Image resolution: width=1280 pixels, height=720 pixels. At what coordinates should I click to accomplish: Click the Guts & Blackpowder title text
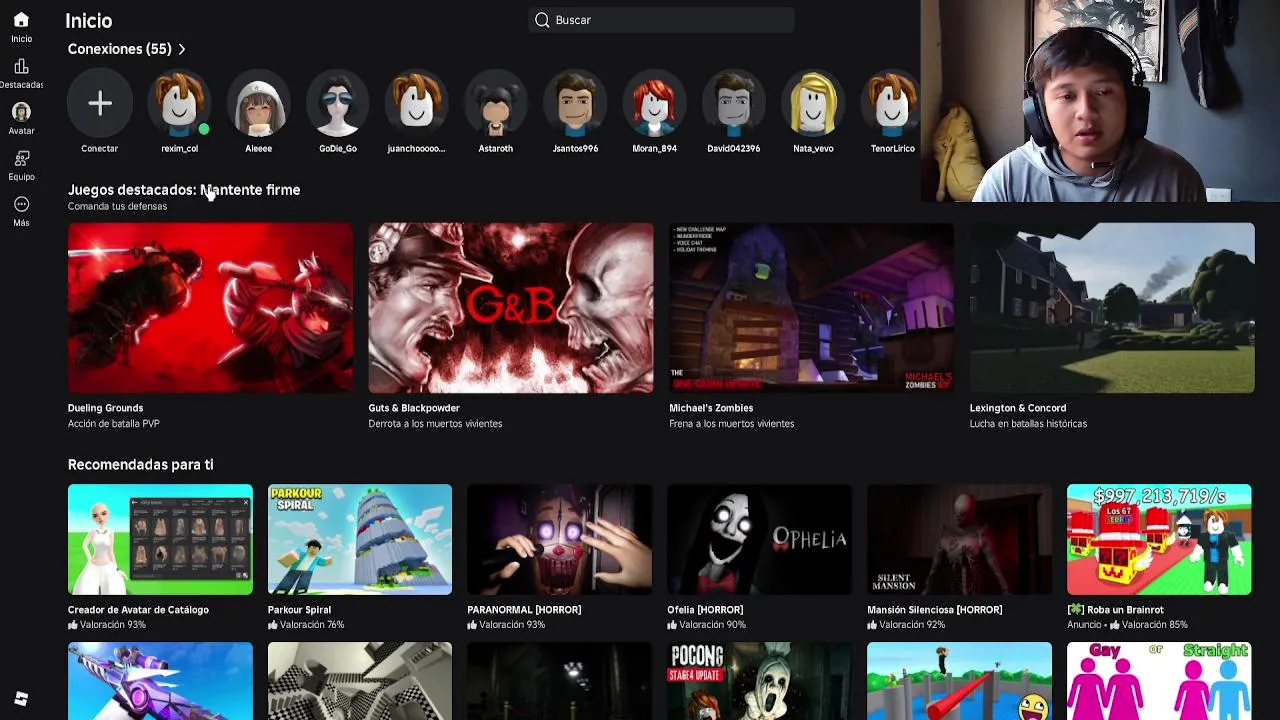point(414,408)
